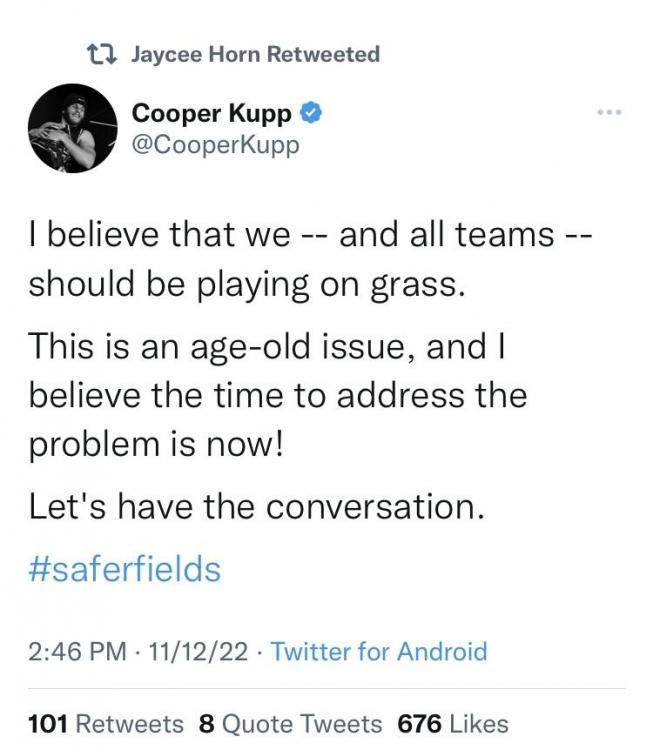Click the blue verified badge

[x=311, y=114]
